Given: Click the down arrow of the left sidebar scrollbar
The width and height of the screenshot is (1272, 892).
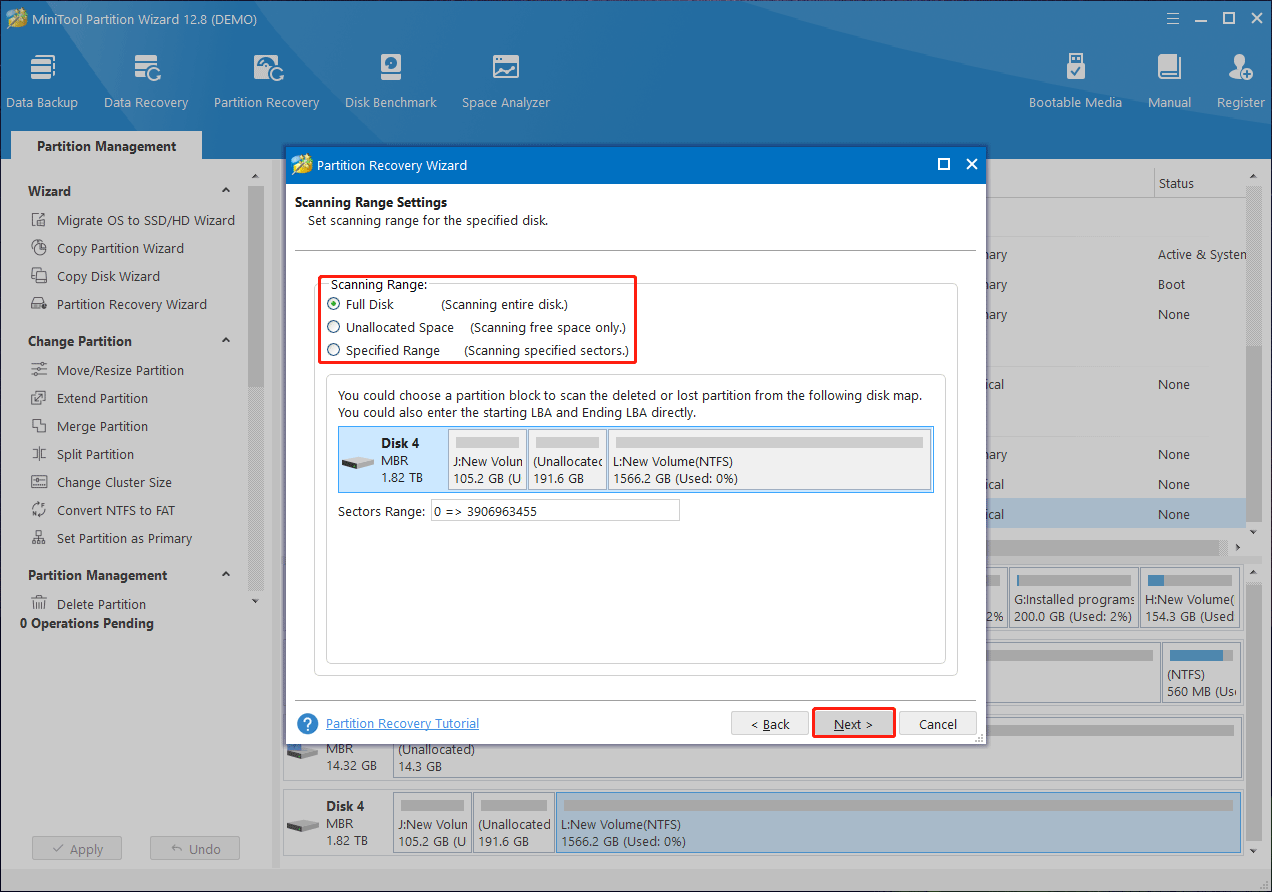Looking at the screenshot, I should tap(255, 601).
